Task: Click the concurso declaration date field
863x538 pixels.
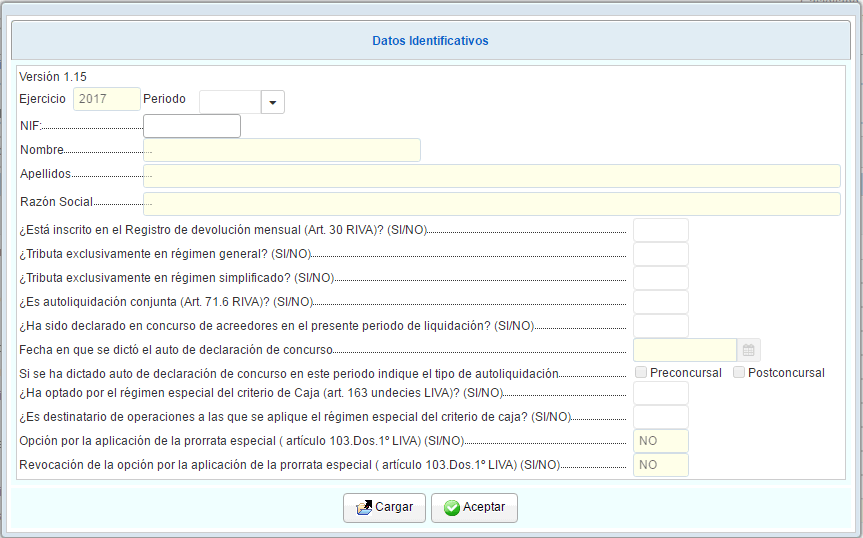Action: pos(685,350)
